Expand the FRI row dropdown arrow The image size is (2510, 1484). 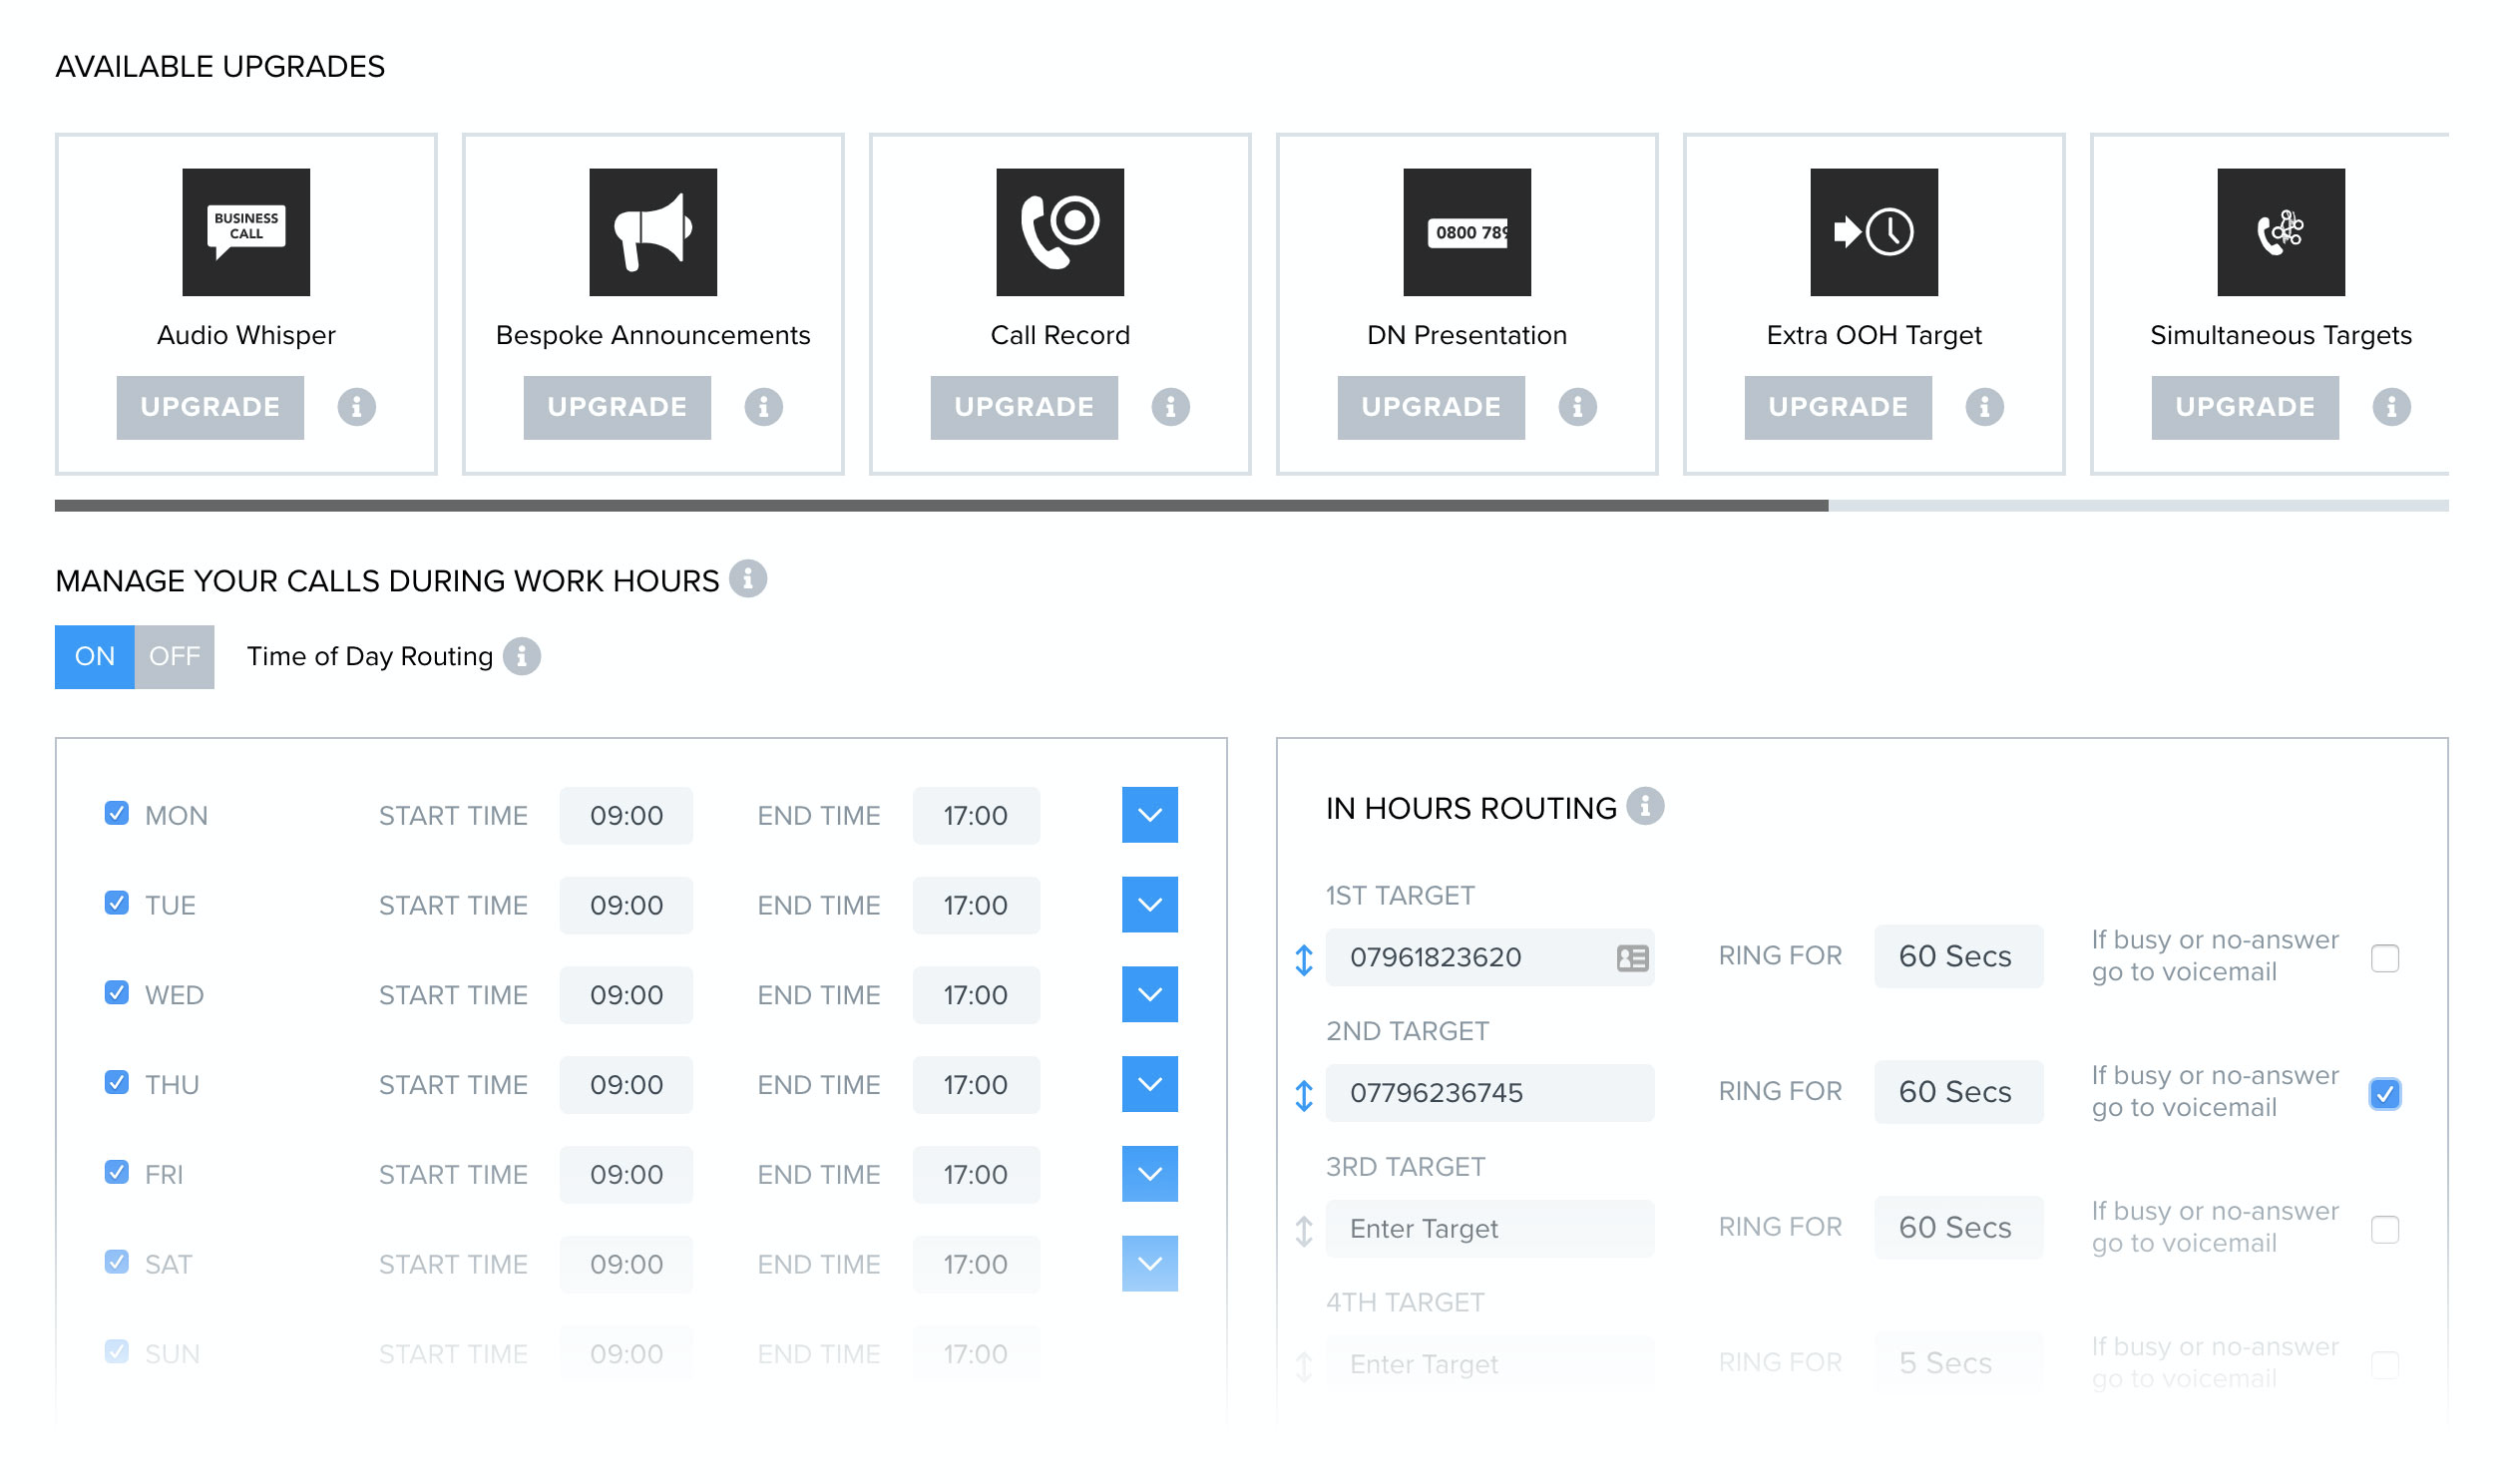pyautogui.click(x=1150, y=1174)
